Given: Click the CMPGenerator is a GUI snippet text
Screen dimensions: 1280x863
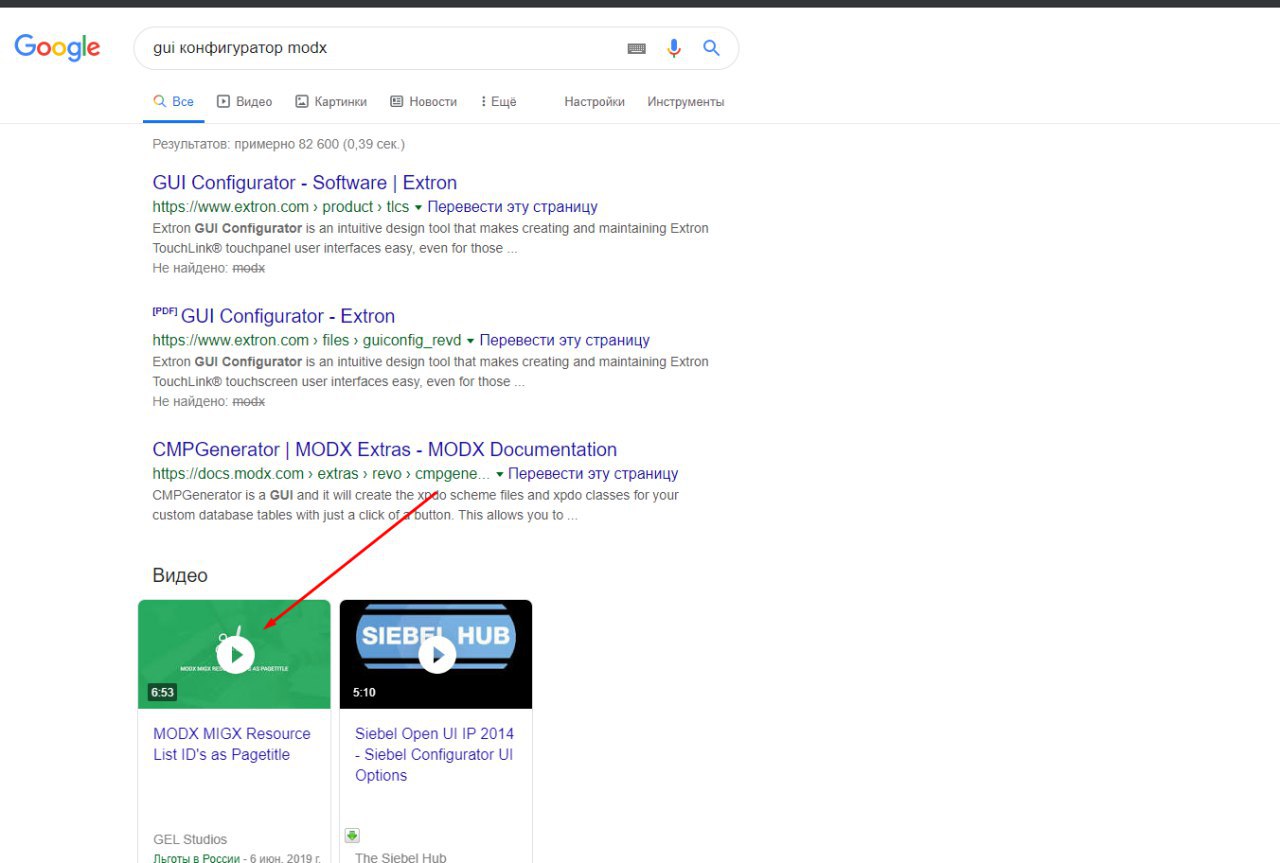Looking at the screenshot, I should [416, 505].
